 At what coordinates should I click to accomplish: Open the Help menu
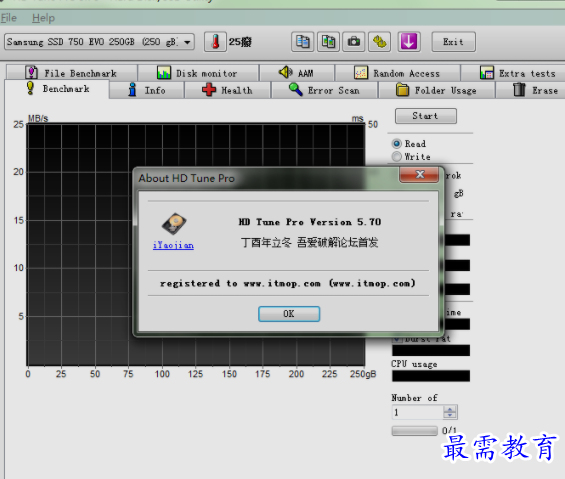pos(43,18)
